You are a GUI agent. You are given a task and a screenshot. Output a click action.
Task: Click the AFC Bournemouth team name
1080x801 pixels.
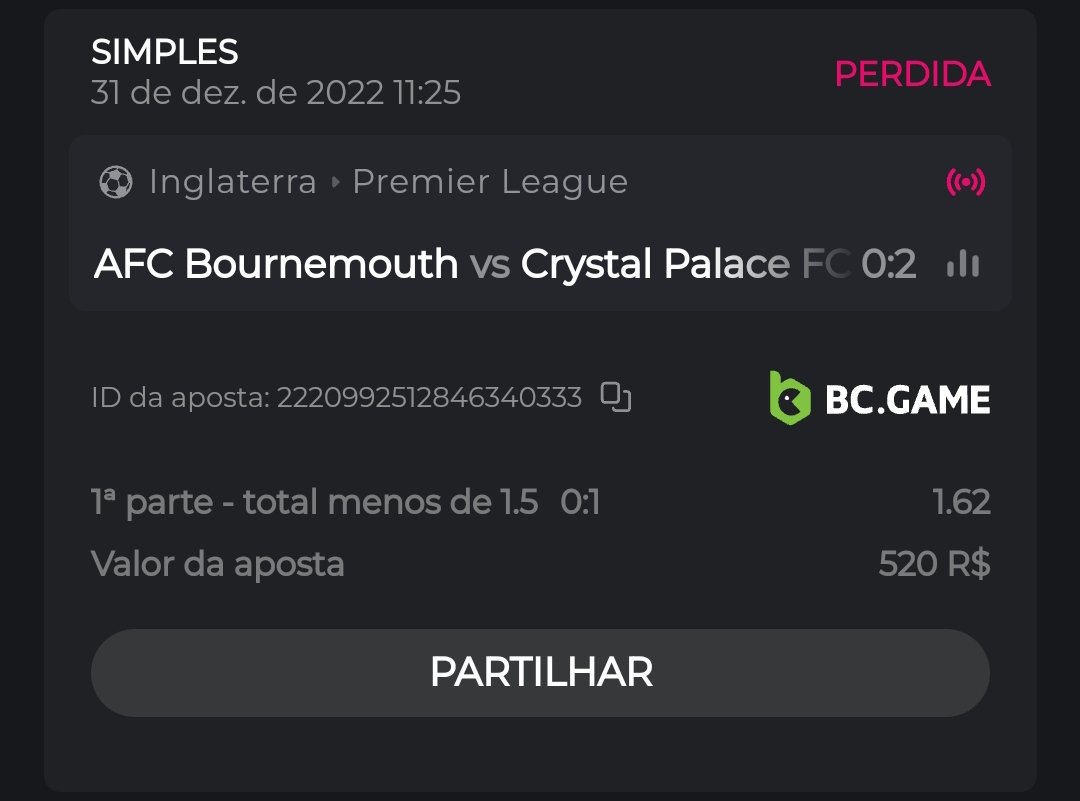click(276, 264)
